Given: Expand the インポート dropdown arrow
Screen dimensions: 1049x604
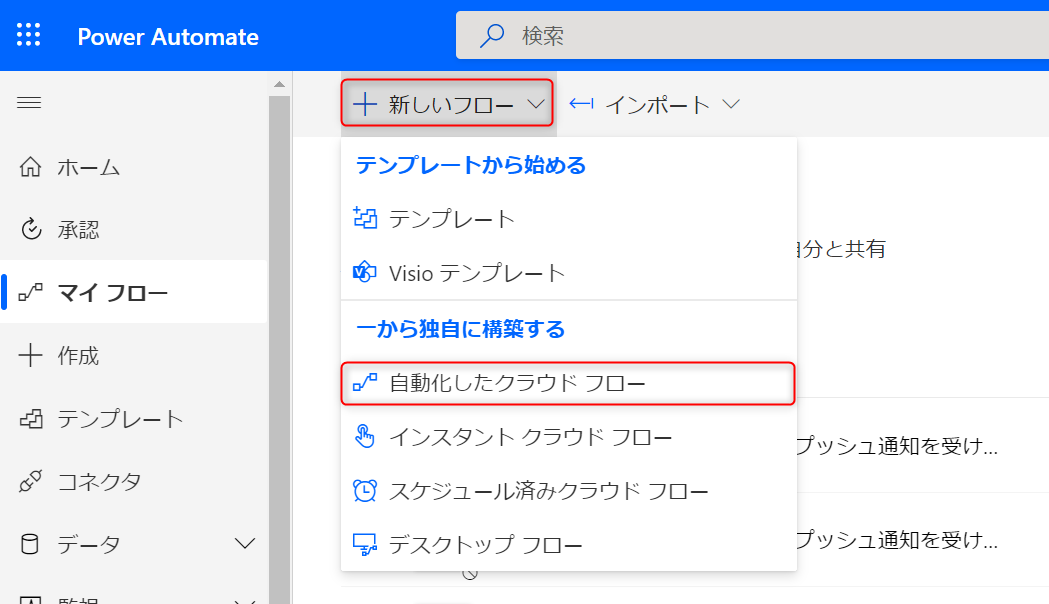Looking at the screenshot, I should pos(733,103).
